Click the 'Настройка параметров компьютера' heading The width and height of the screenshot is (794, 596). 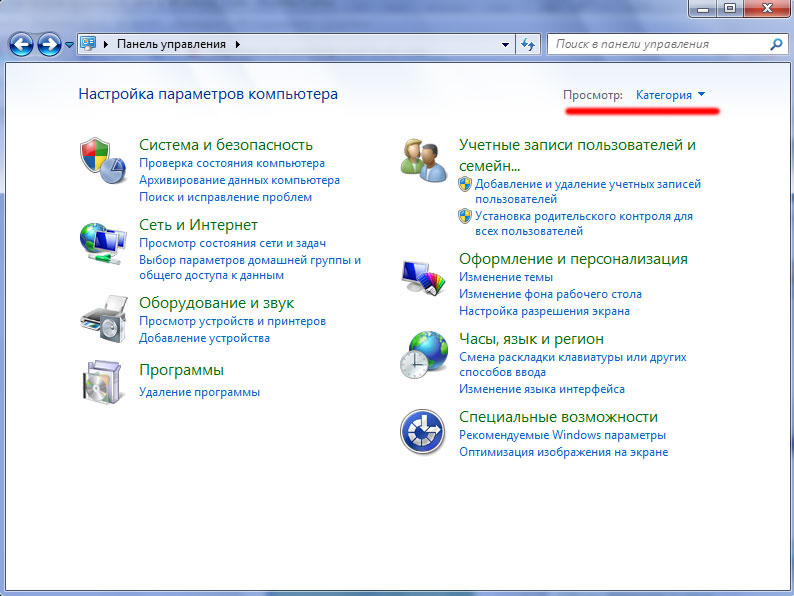208,94
